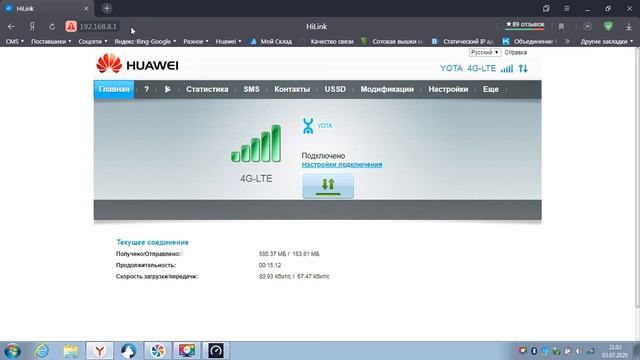
Task: Open the Статистика menu tab
Action: (x=207, y=89)
